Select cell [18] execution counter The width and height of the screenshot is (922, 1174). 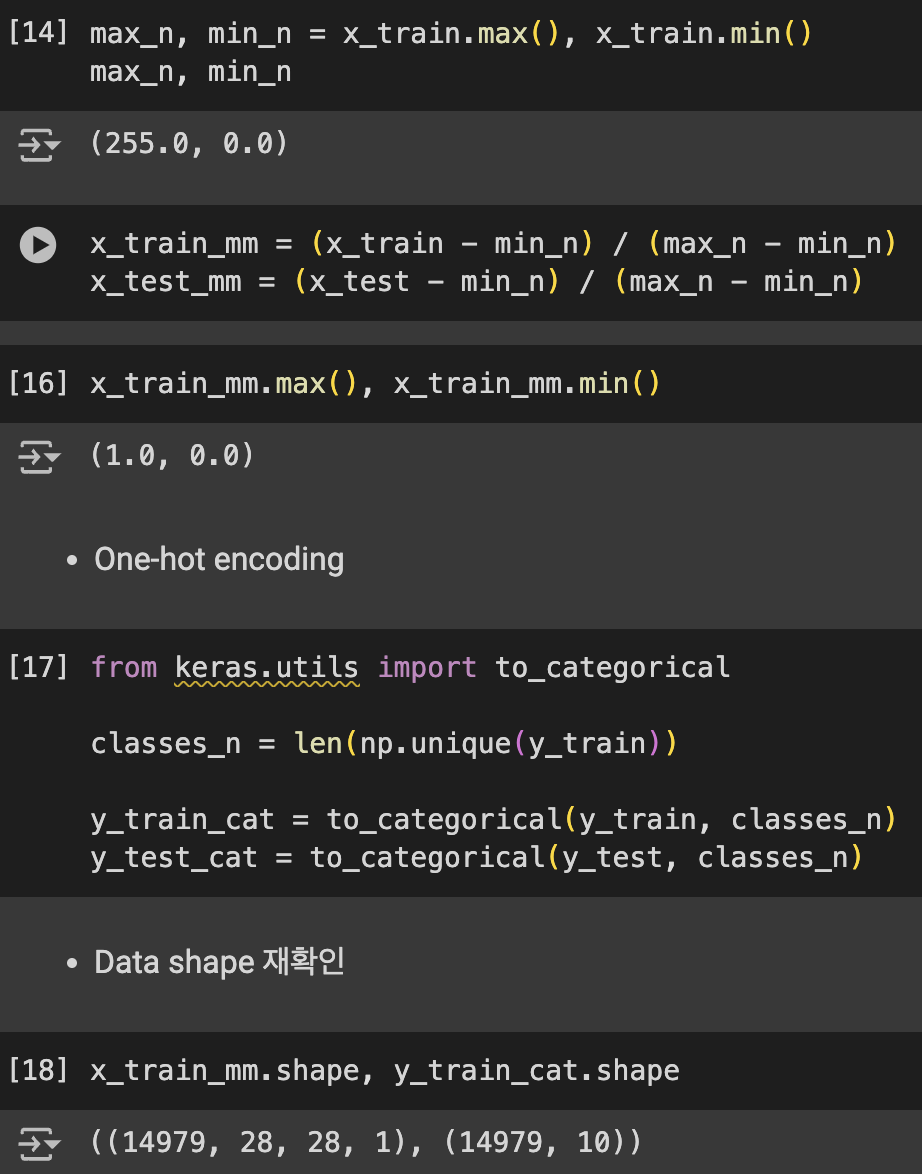pyautogui.click(x=37, y=1071)
